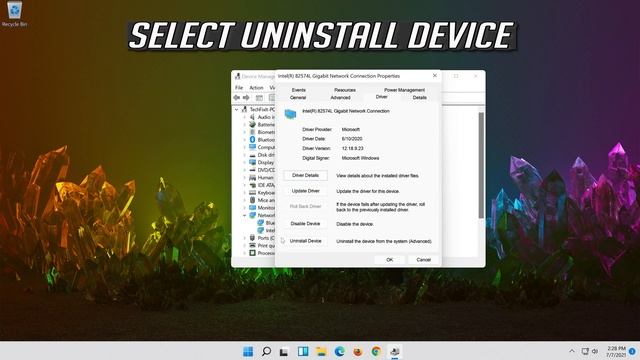
Task: Click the Display adapters category icon
Action: [252, 162]
